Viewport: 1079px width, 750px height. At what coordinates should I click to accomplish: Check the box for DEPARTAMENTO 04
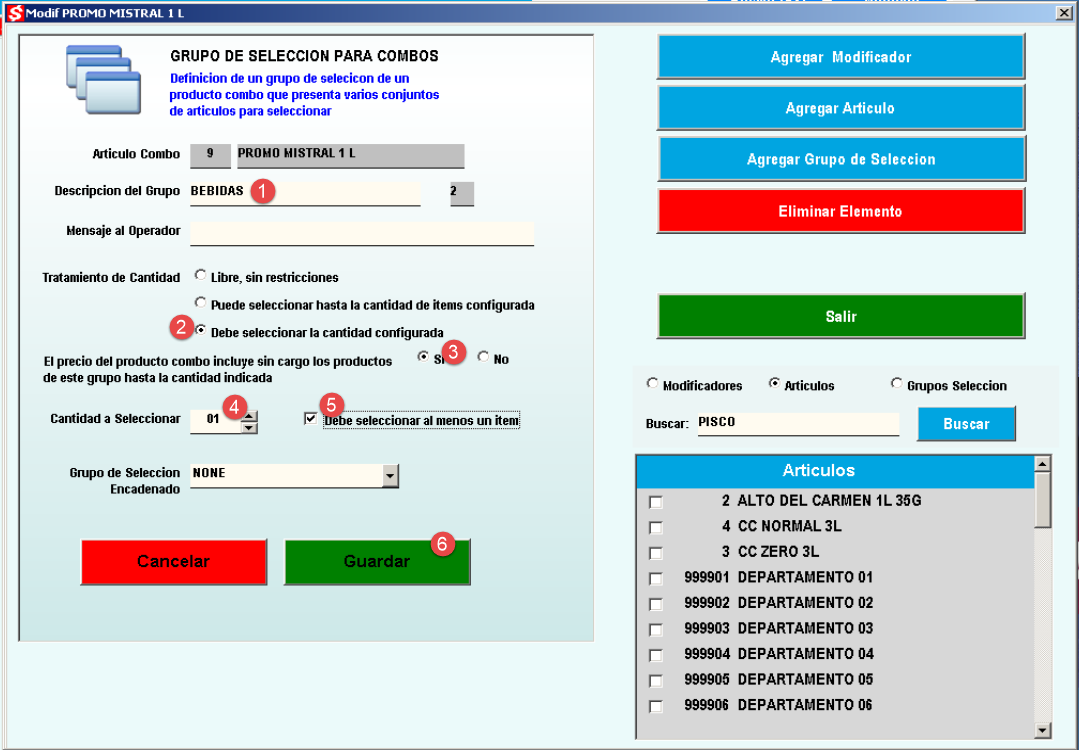(x=656, y=655)
